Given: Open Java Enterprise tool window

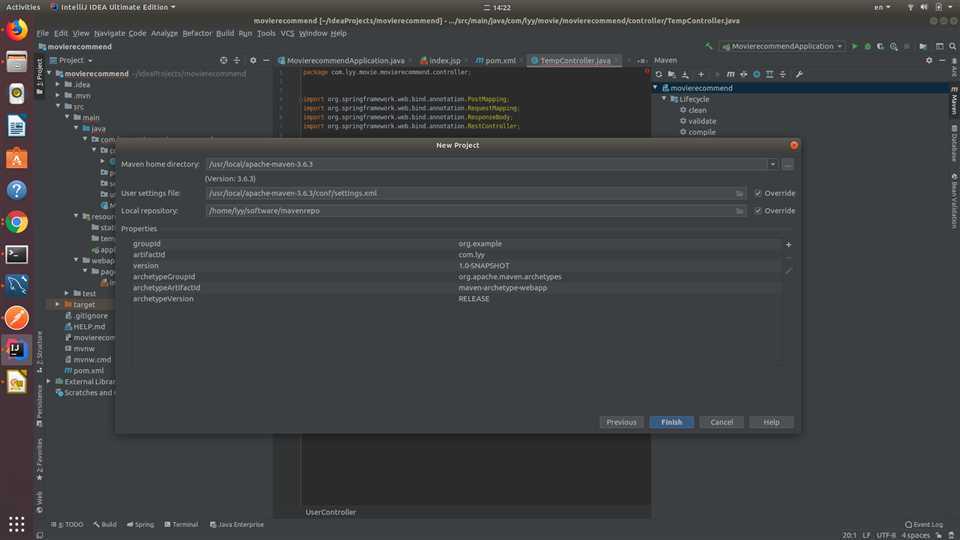Looking at the screenshot, I should pyautogui.click(x=236, y=525).
